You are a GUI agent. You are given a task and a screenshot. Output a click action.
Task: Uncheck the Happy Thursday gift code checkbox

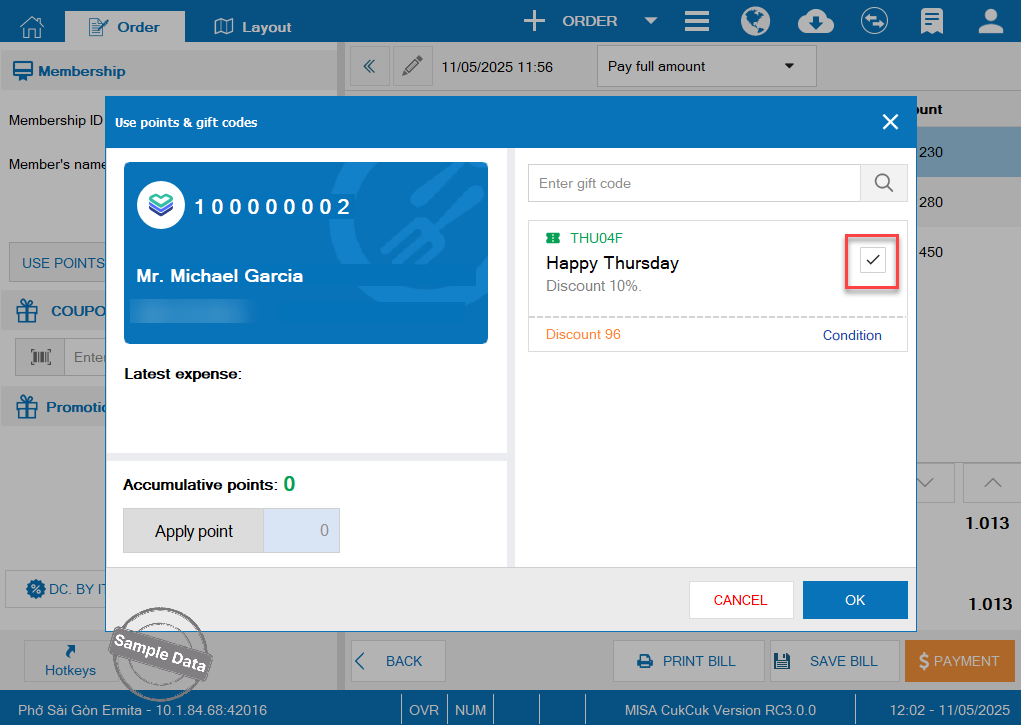coord(872,261)
